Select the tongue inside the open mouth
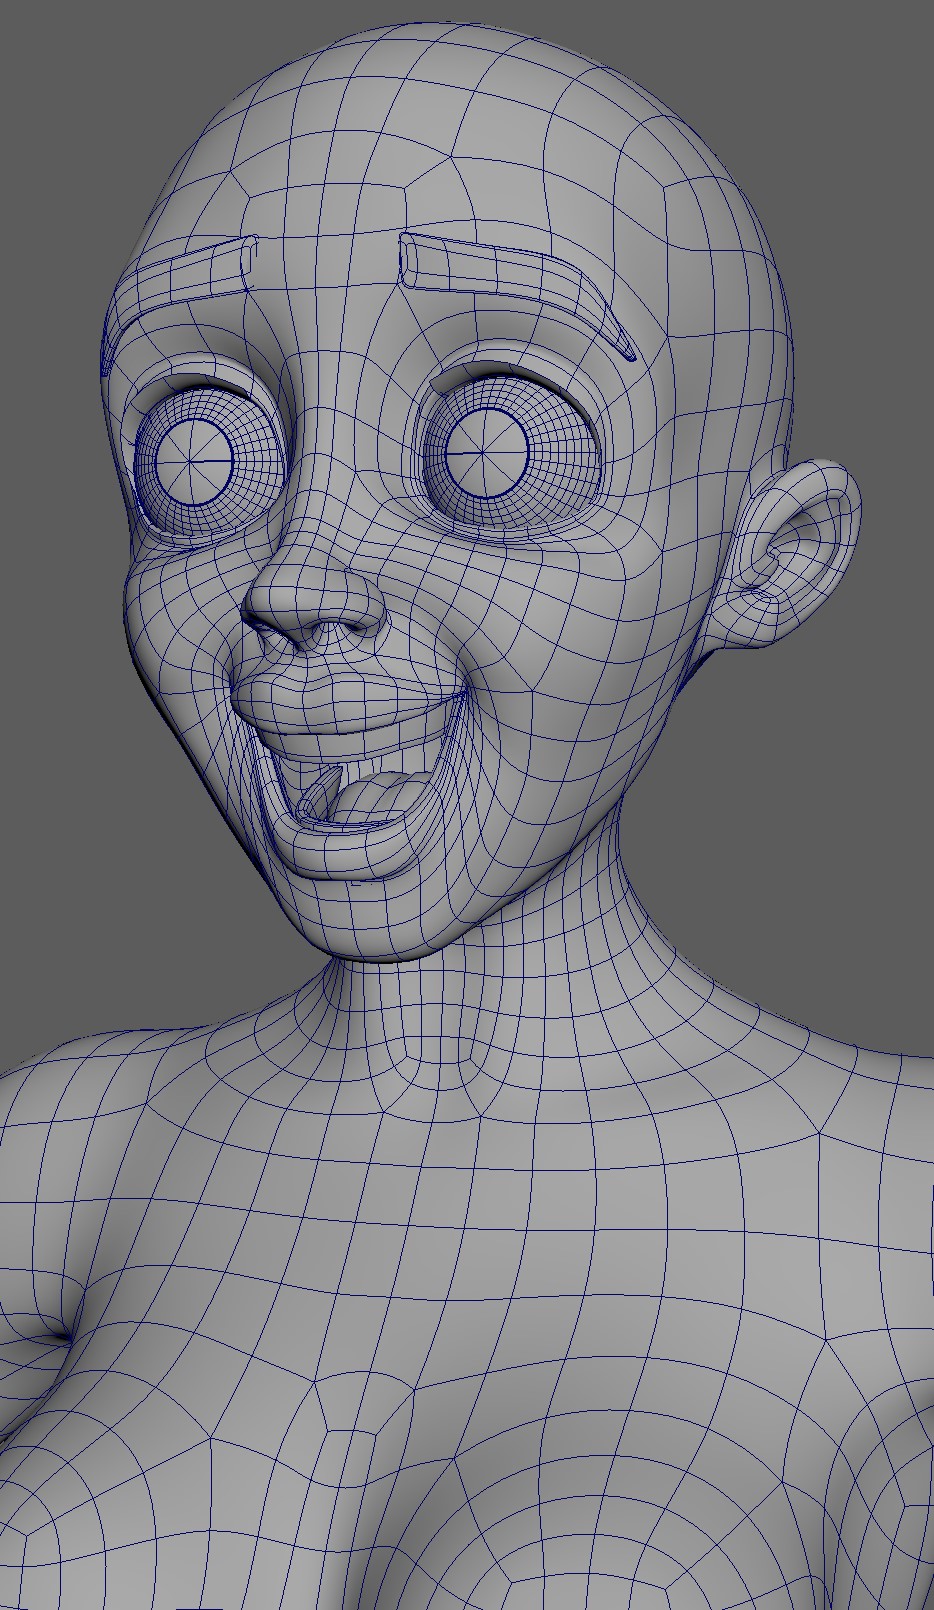Screen dimensions: 934x1610 click(x=383, y=798)
